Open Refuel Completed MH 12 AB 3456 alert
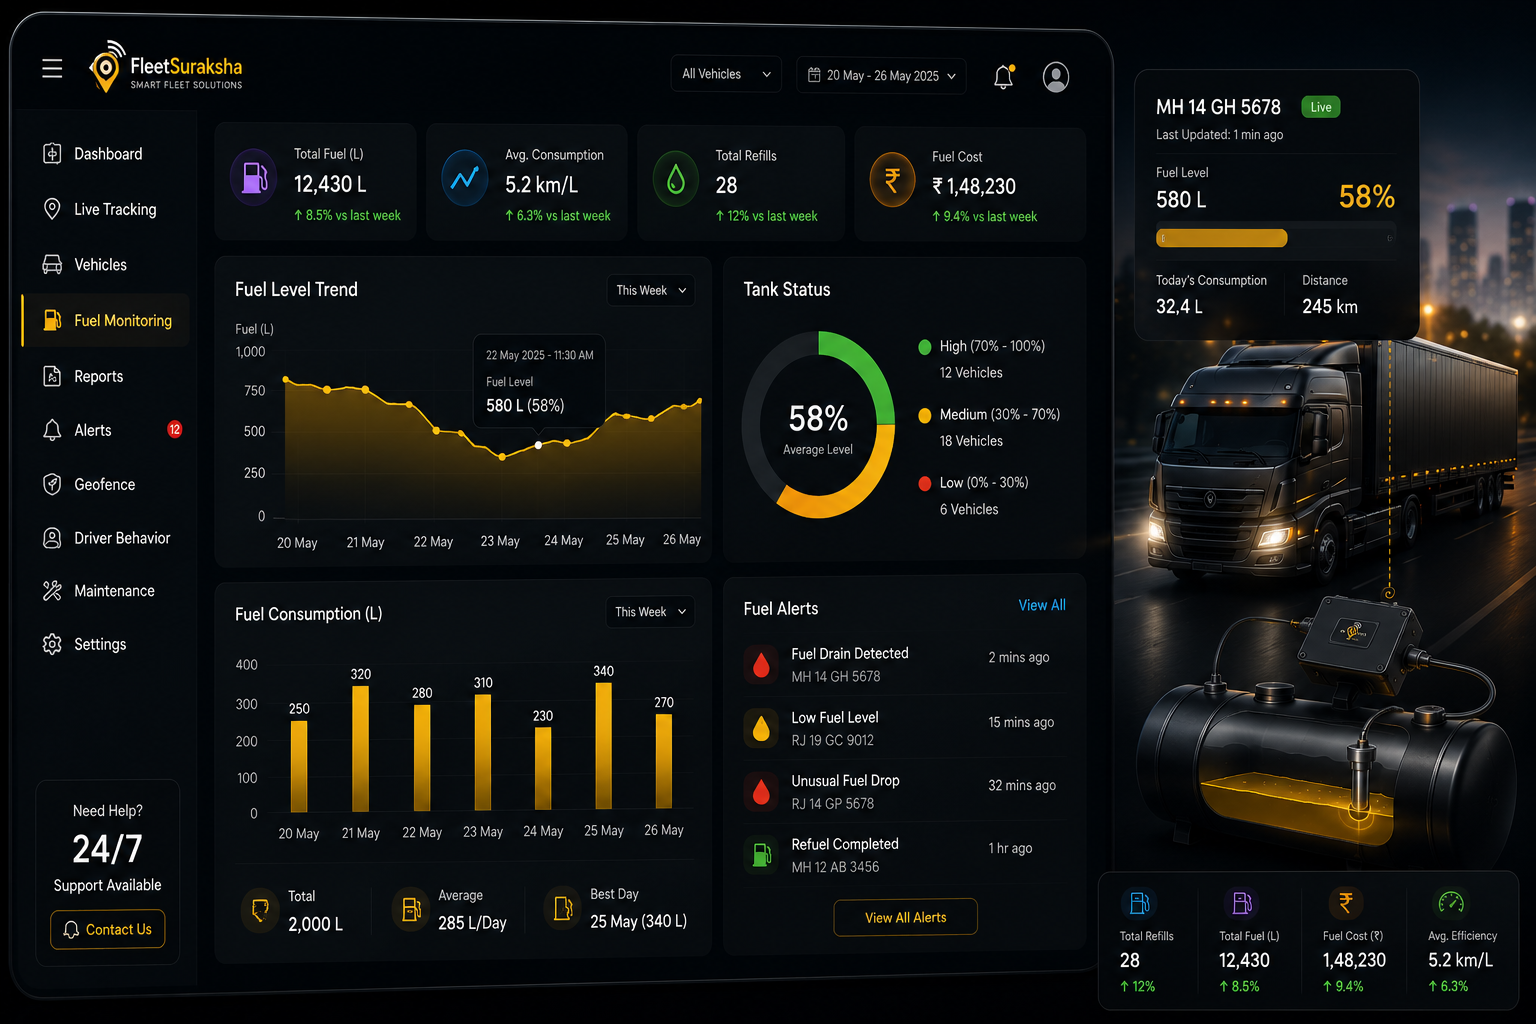1536x1024 pixels. coord(905,855)
